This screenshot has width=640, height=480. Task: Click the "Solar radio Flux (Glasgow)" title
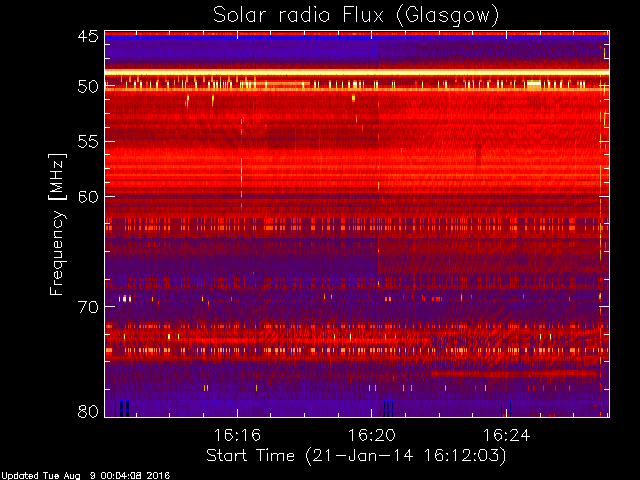coord(356,16)
